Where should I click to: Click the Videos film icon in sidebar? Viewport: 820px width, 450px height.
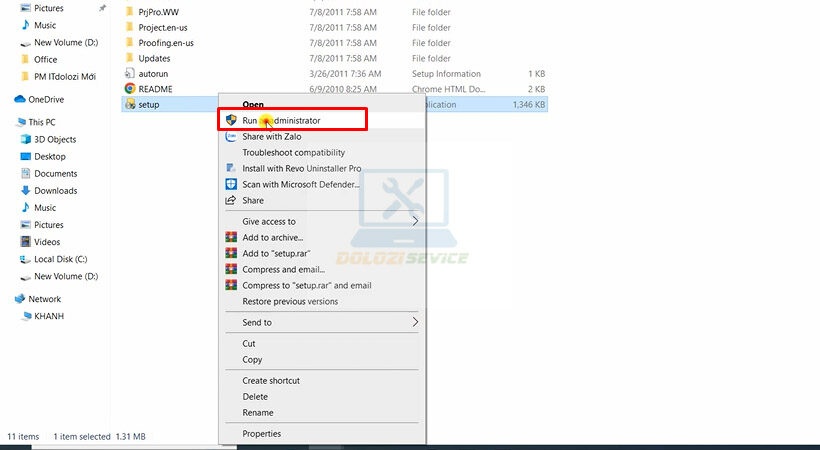(26, 242)
